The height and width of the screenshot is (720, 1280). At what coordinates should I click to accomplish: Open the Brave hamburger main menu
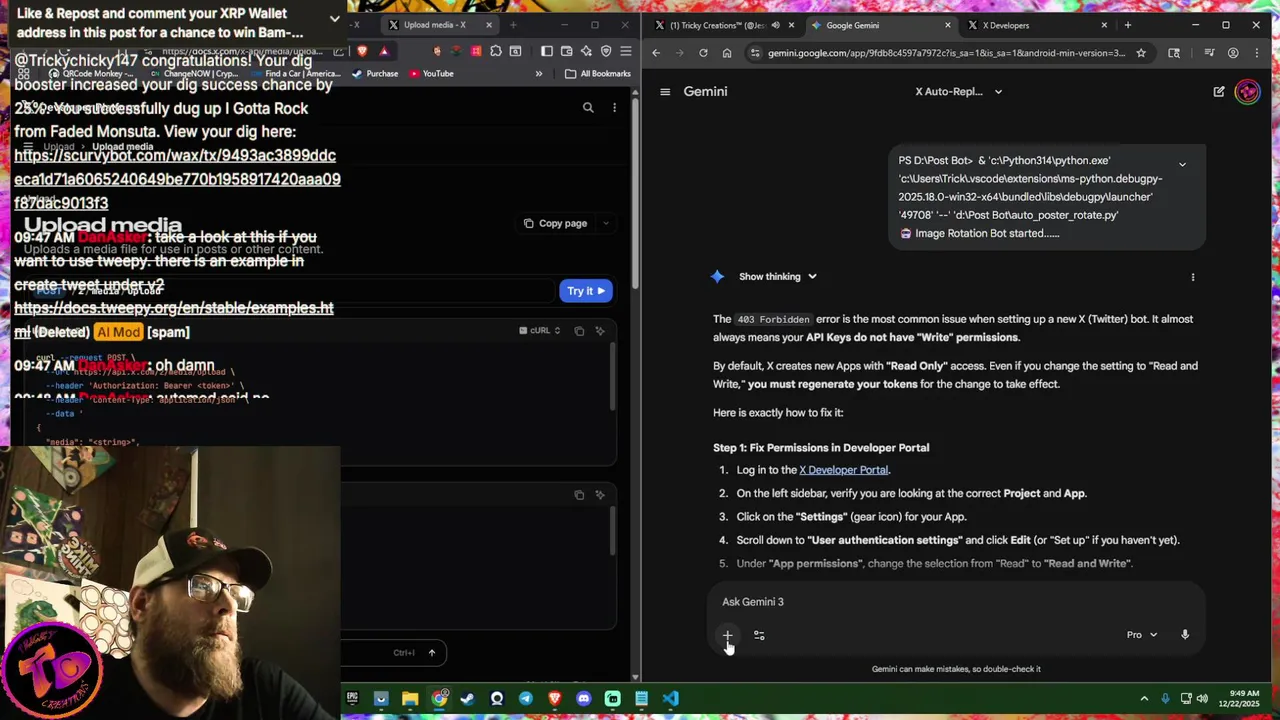[x=626, y=51]
